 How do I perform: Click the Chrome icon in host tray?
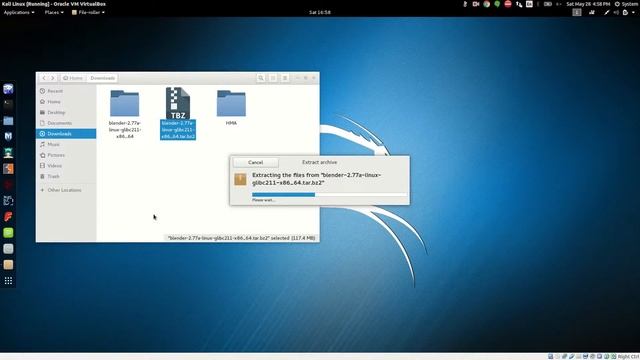[487, 4]
